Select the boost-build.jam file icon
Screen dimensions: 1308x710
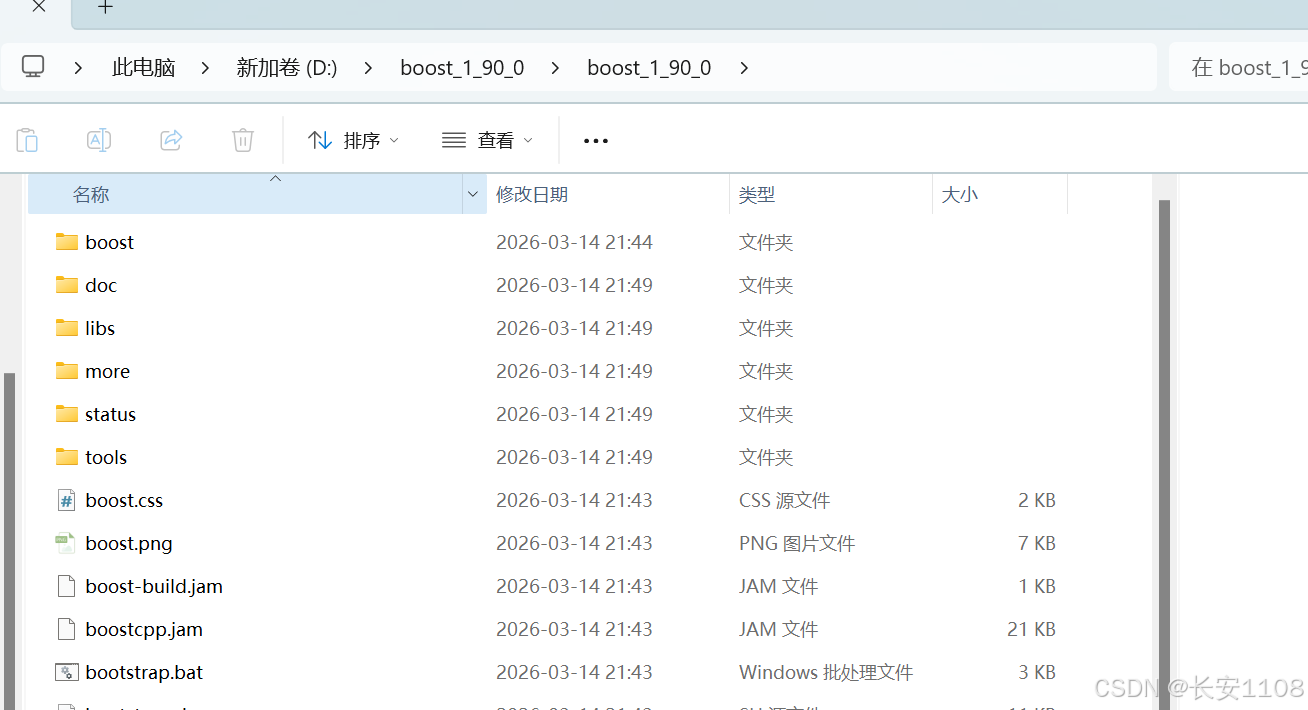tap(67, 586)
